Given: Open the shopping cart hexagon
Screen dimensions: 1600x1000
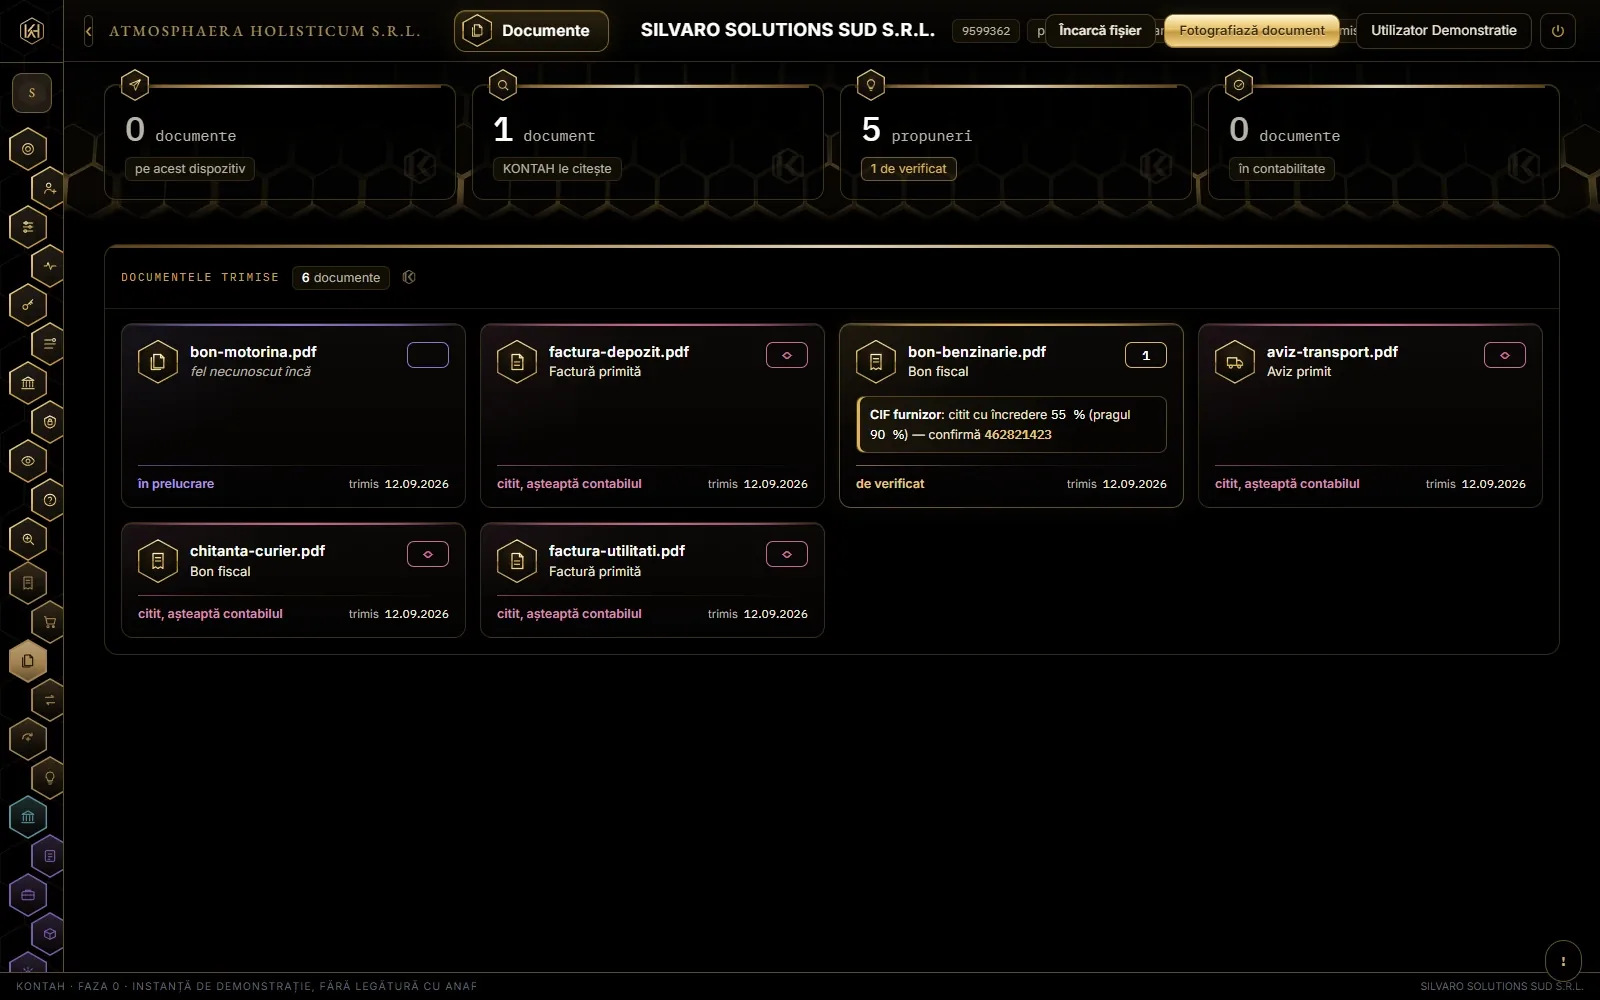Looking at the screenshot, I should click(49, 622).
